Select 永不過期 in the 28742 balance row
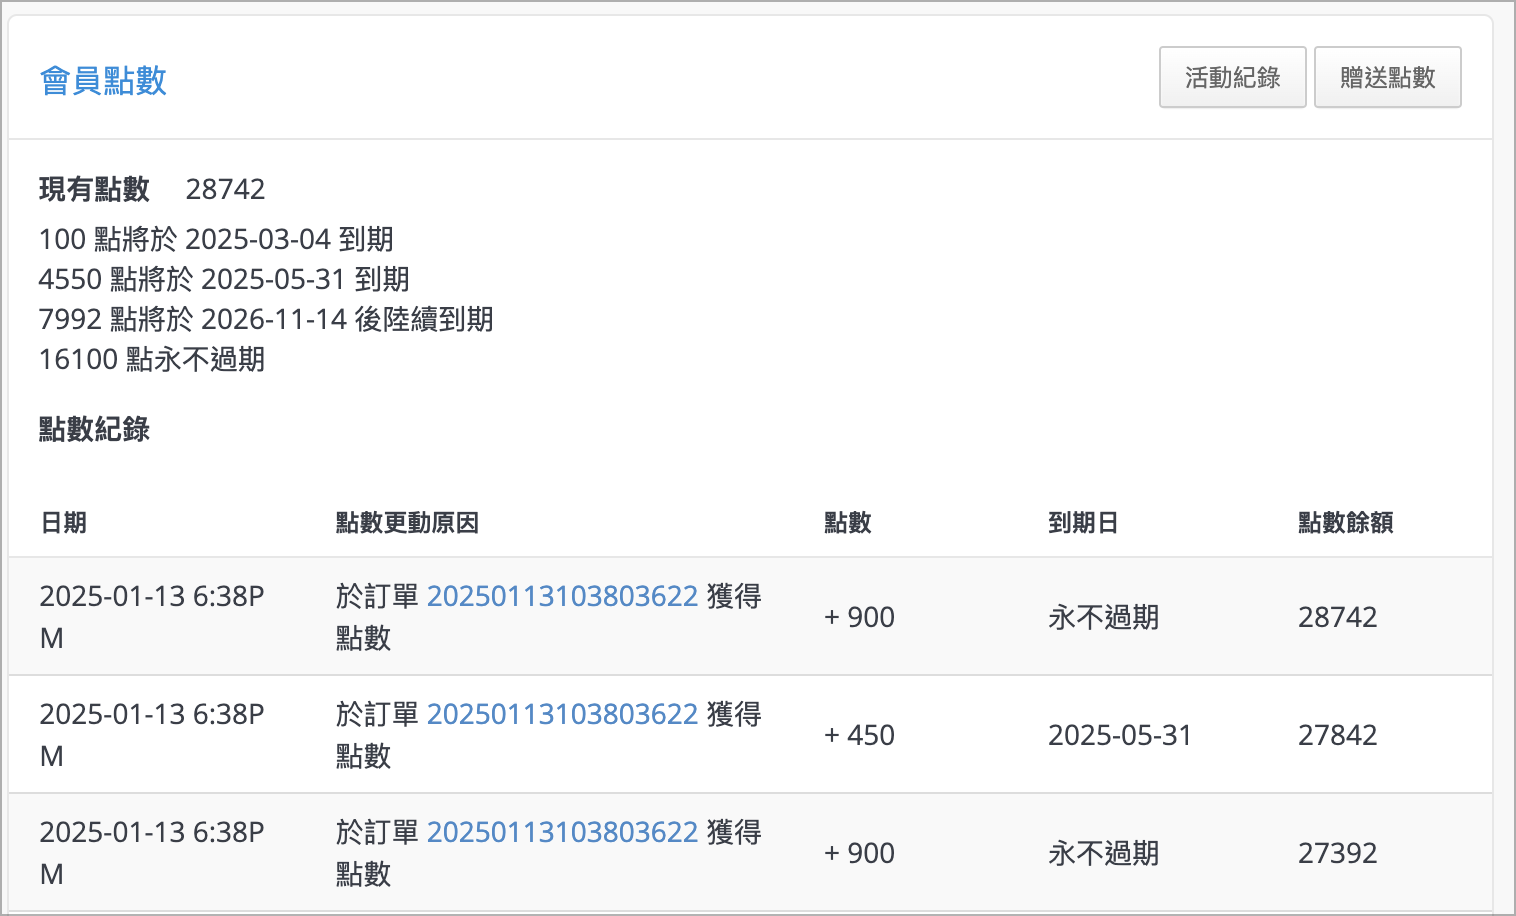This screenshot has height=916, width=1516. click(1104, 617)
